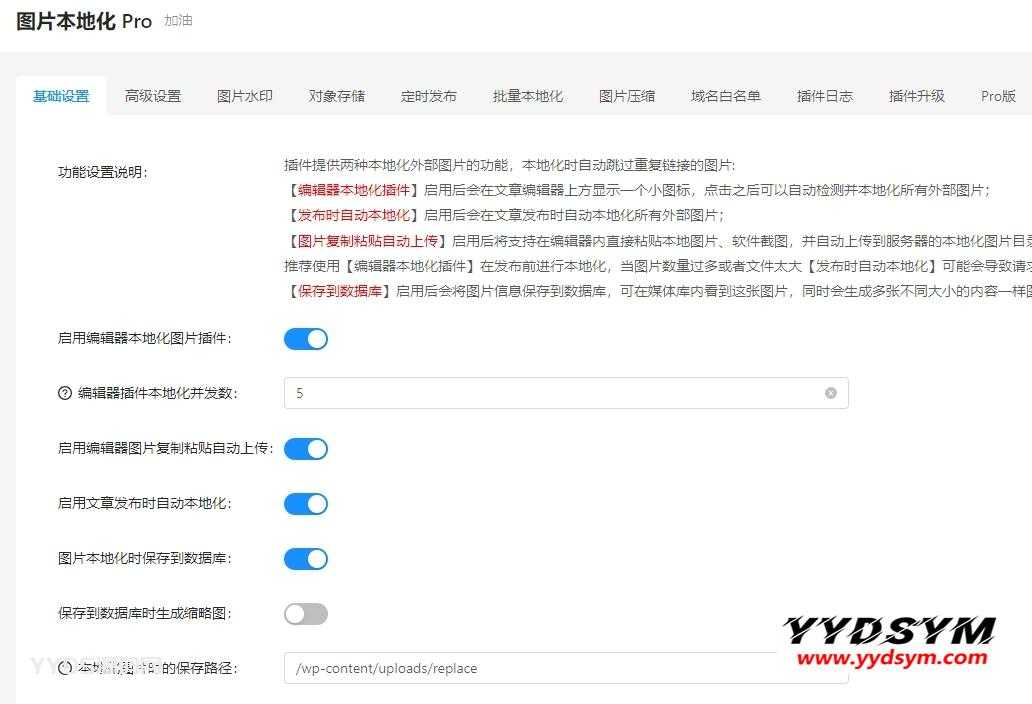Screen dimensions: 1032x704
Task: Go to the 对象存储 tab
Action: [337, 96]
